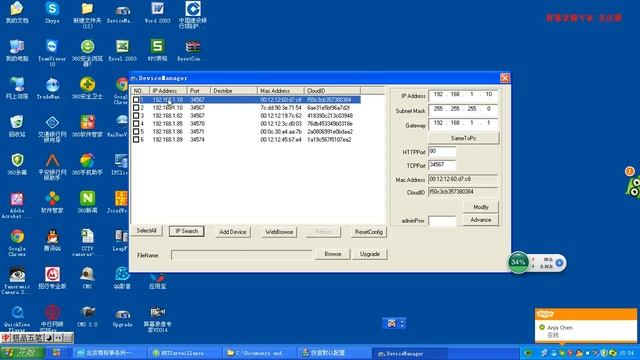640x360 pixels.
Task: Start an IP Search for devices
Action: pos(187,231)
